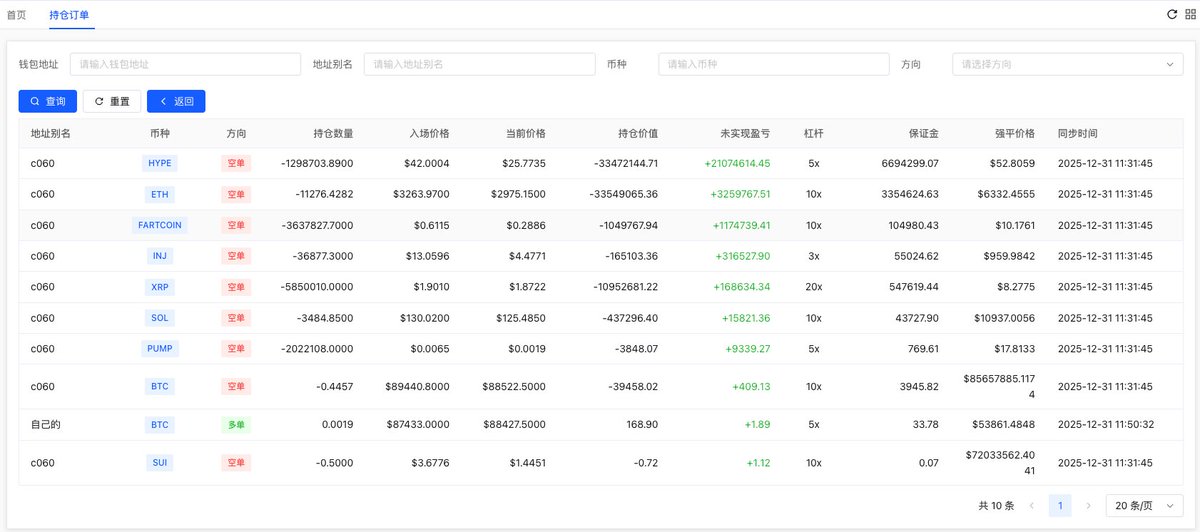The image size is (1200, 532).
Task: Click the -33549065.36 position value cell
Action: point(626,194)
